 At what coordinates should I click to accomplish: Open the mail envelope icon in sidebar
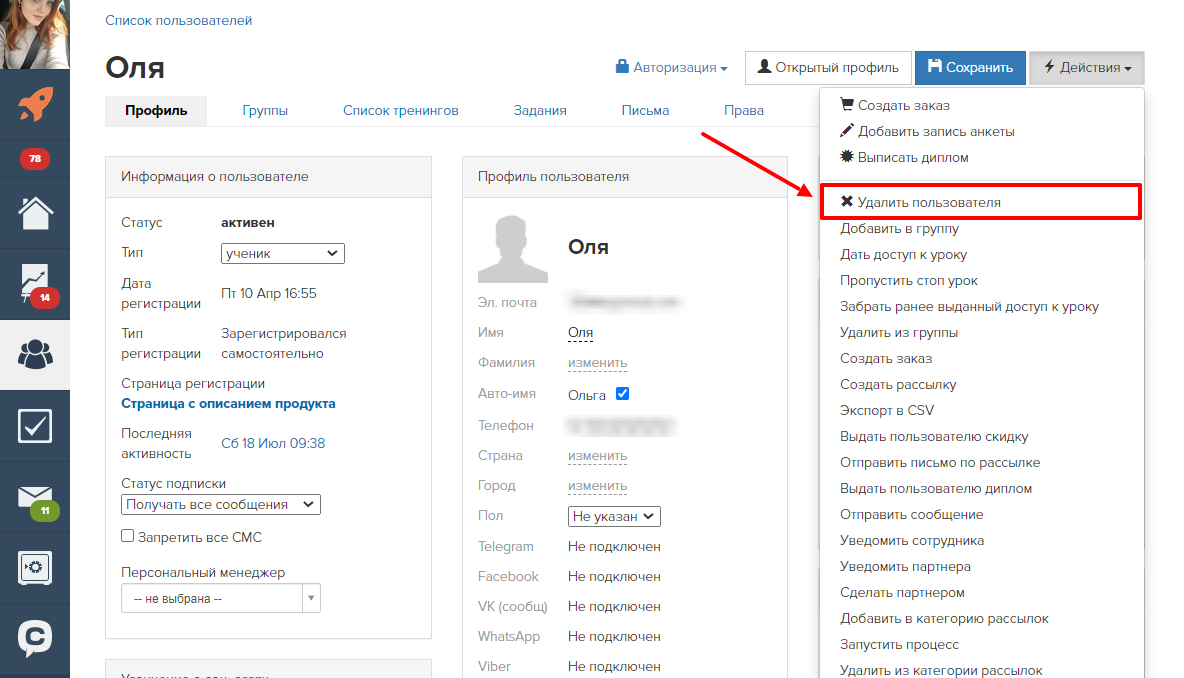tap(35, 498)
